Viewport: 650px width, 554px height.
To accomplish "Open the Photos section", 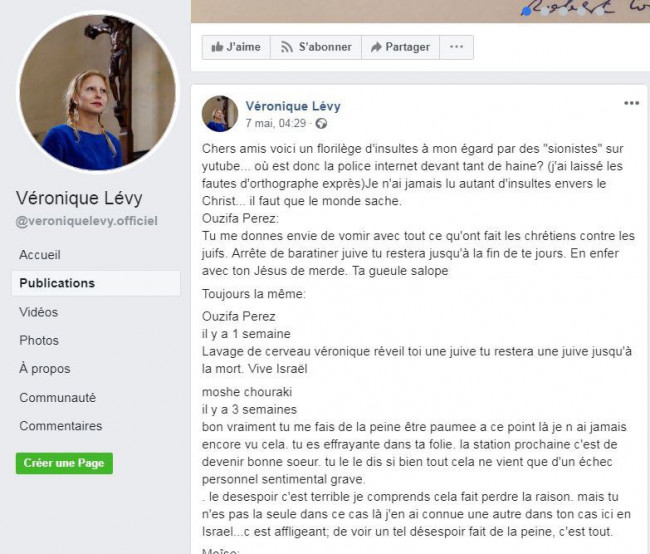I will point(39,340).
